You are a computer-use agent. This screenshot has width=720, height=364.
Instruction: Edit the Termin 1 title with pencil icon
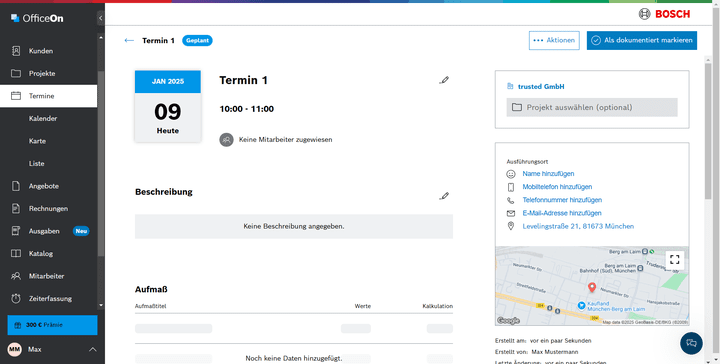444,80
